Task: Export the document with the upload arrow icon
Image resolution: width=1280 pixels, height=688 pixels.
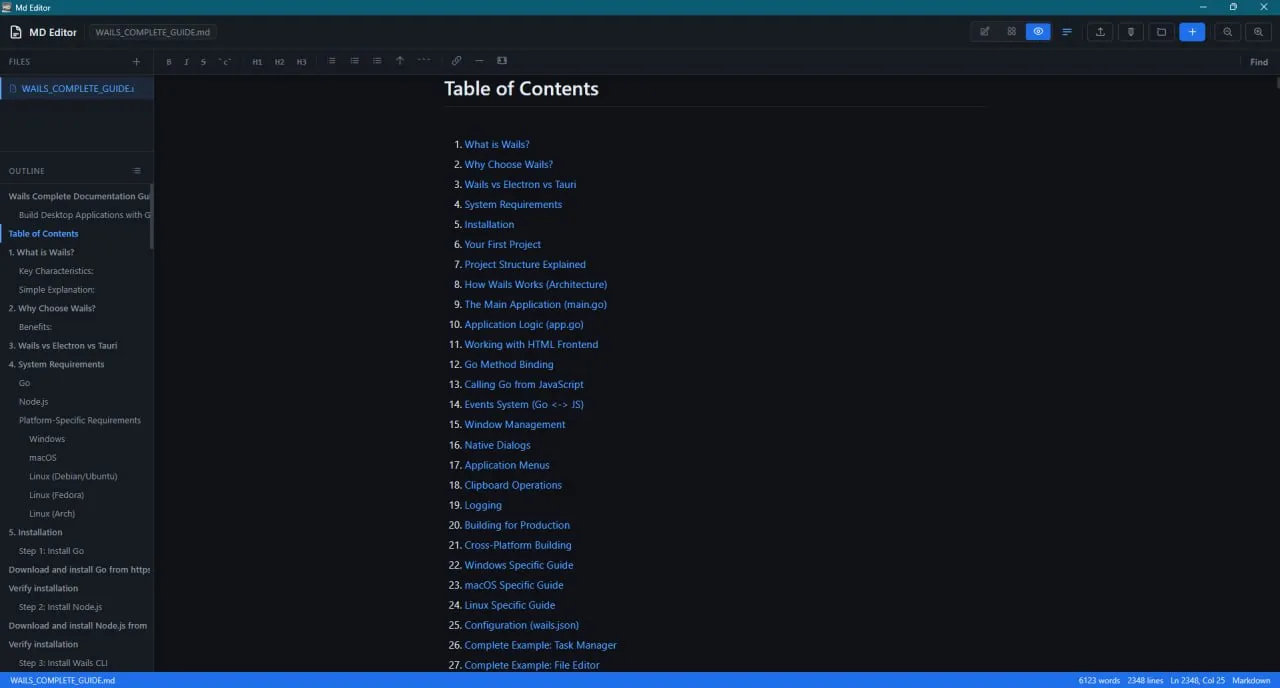Action: (x=1100, y=32)
